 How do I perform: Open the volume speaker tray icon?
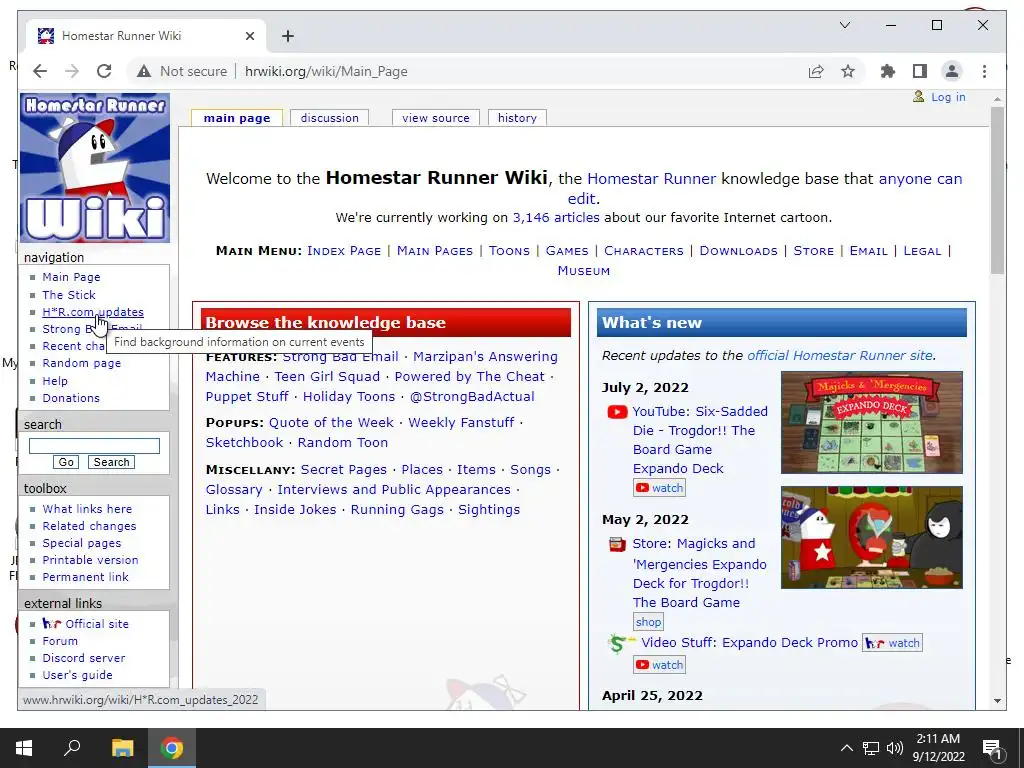pos(895,748)
